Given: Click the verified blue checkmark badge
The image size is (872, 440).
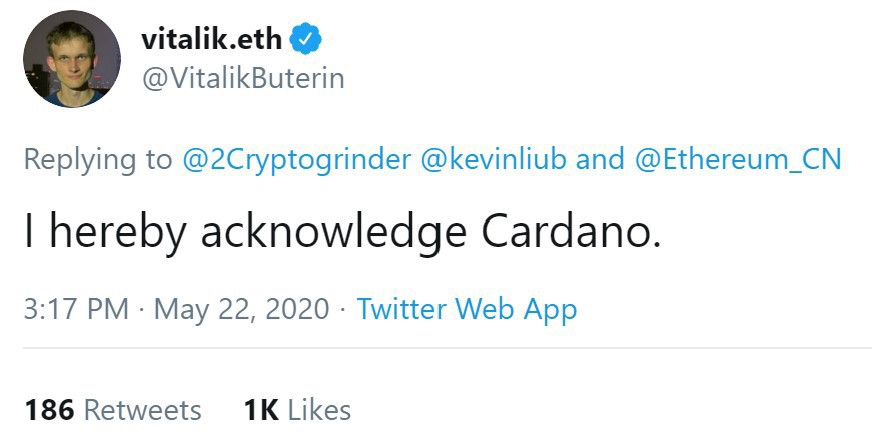Looking at the screenshot, I should pos(306,39).
